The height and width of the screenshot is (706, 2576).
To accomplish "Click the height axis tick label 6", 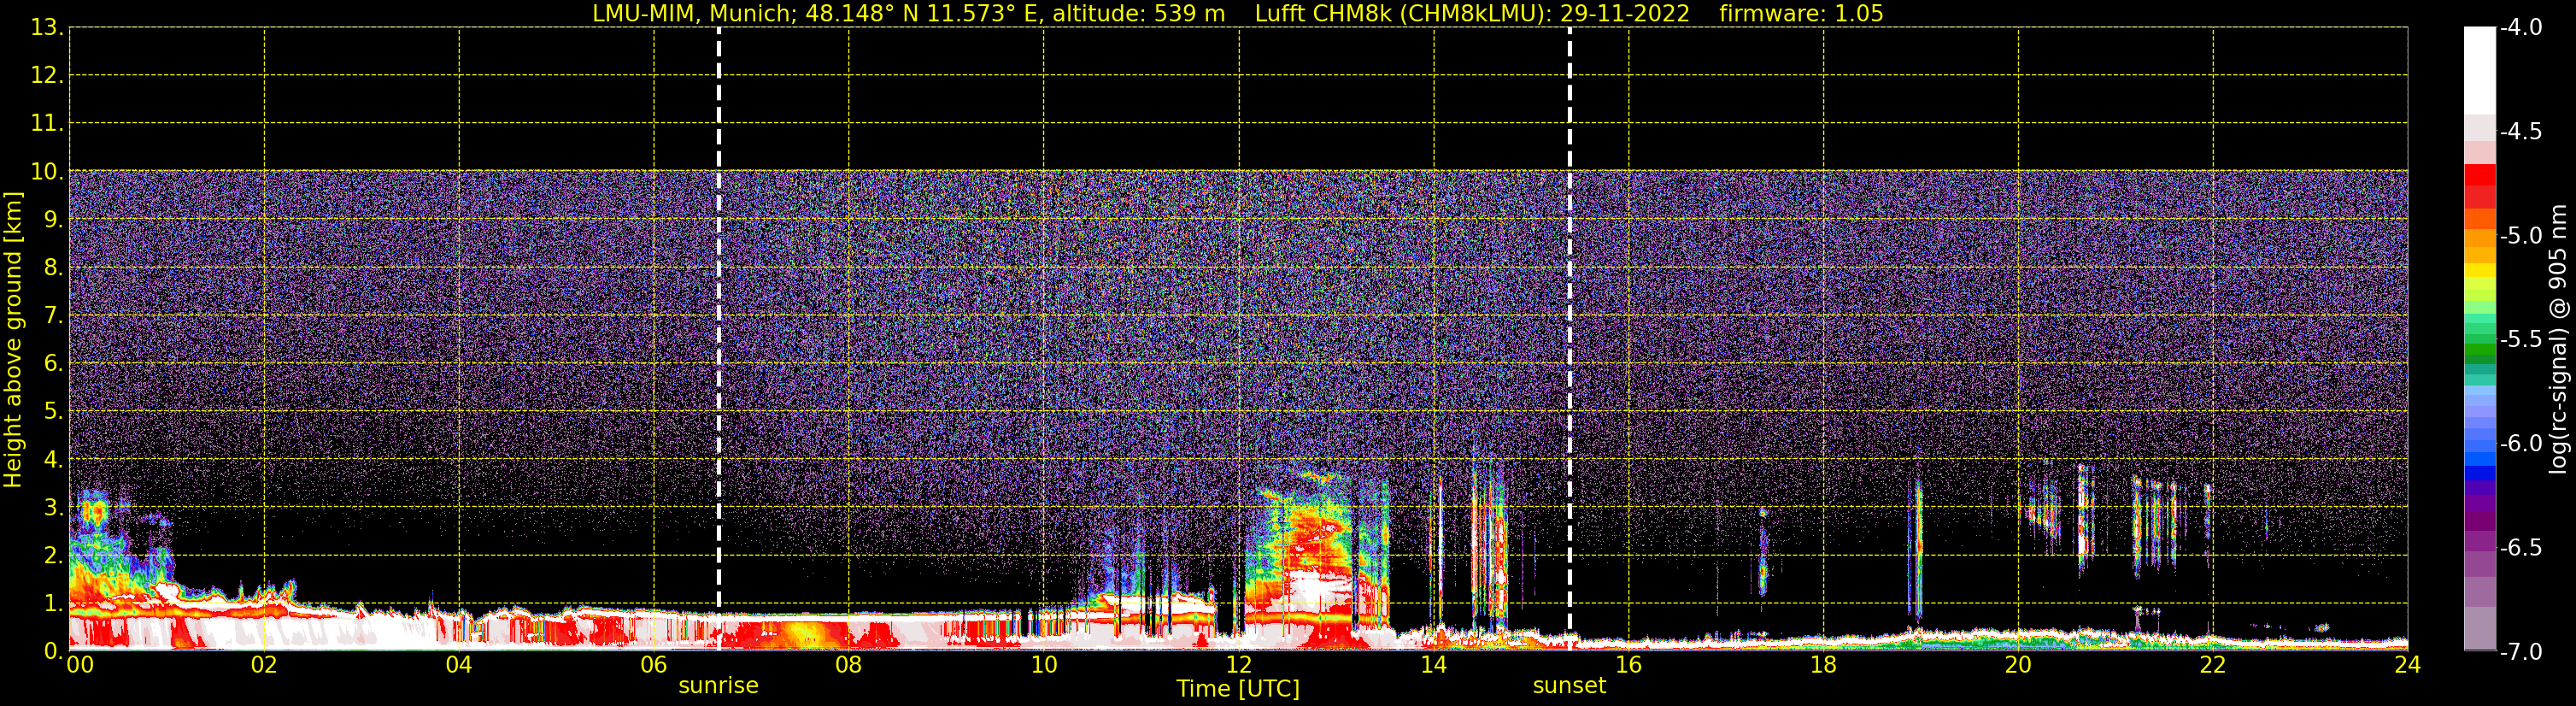I will 52,364.
